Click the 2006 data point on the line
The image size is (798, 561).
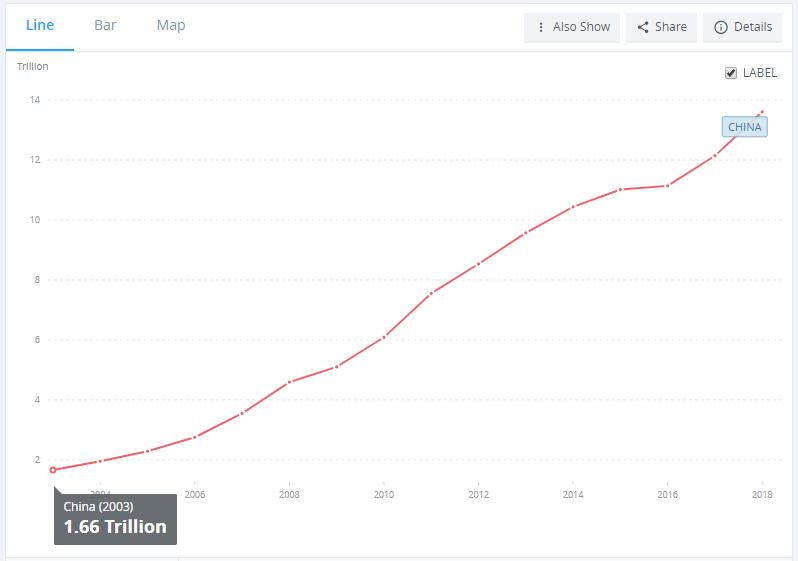[195, 437]
